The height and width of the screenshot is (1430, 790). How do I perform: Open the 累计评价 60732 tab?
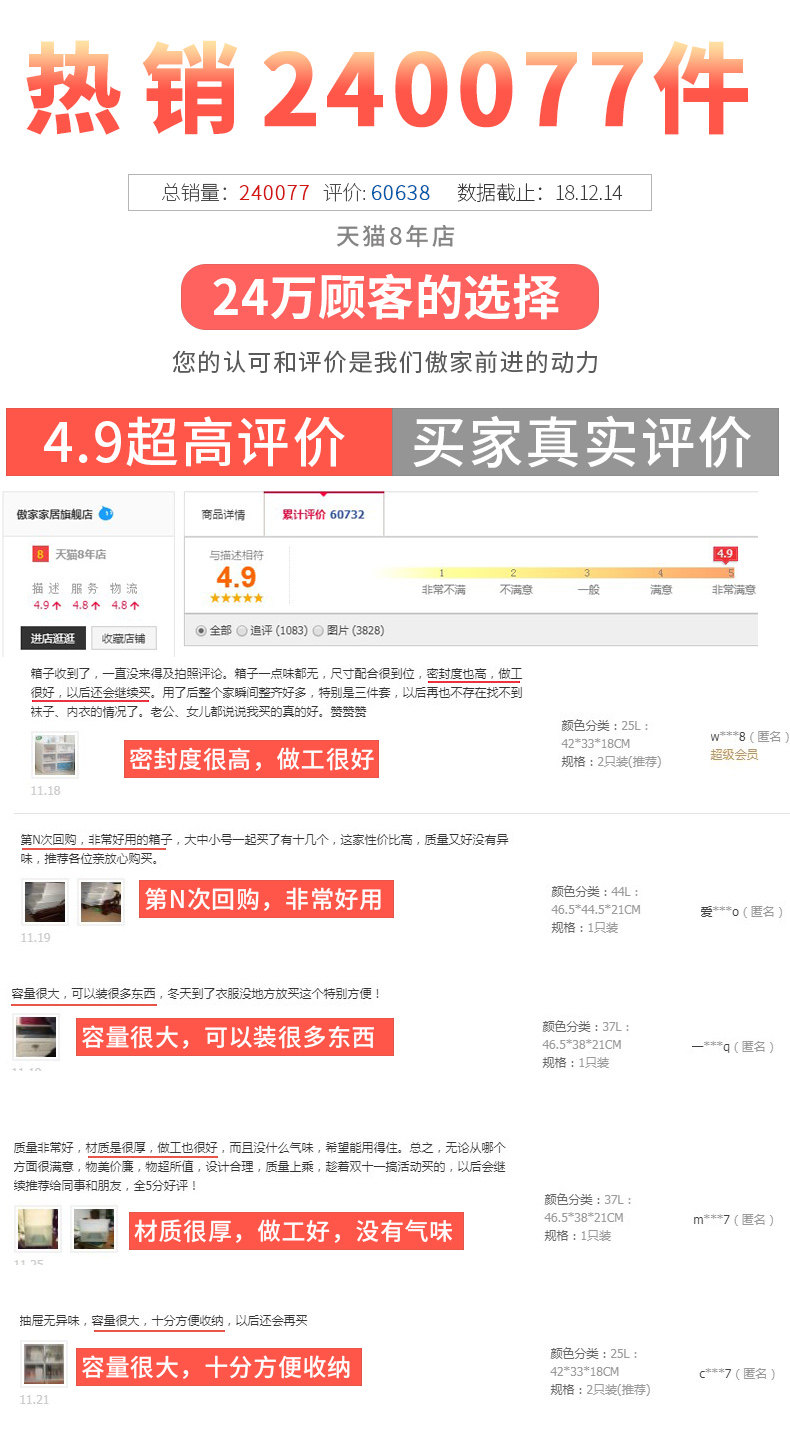point(323,515)
